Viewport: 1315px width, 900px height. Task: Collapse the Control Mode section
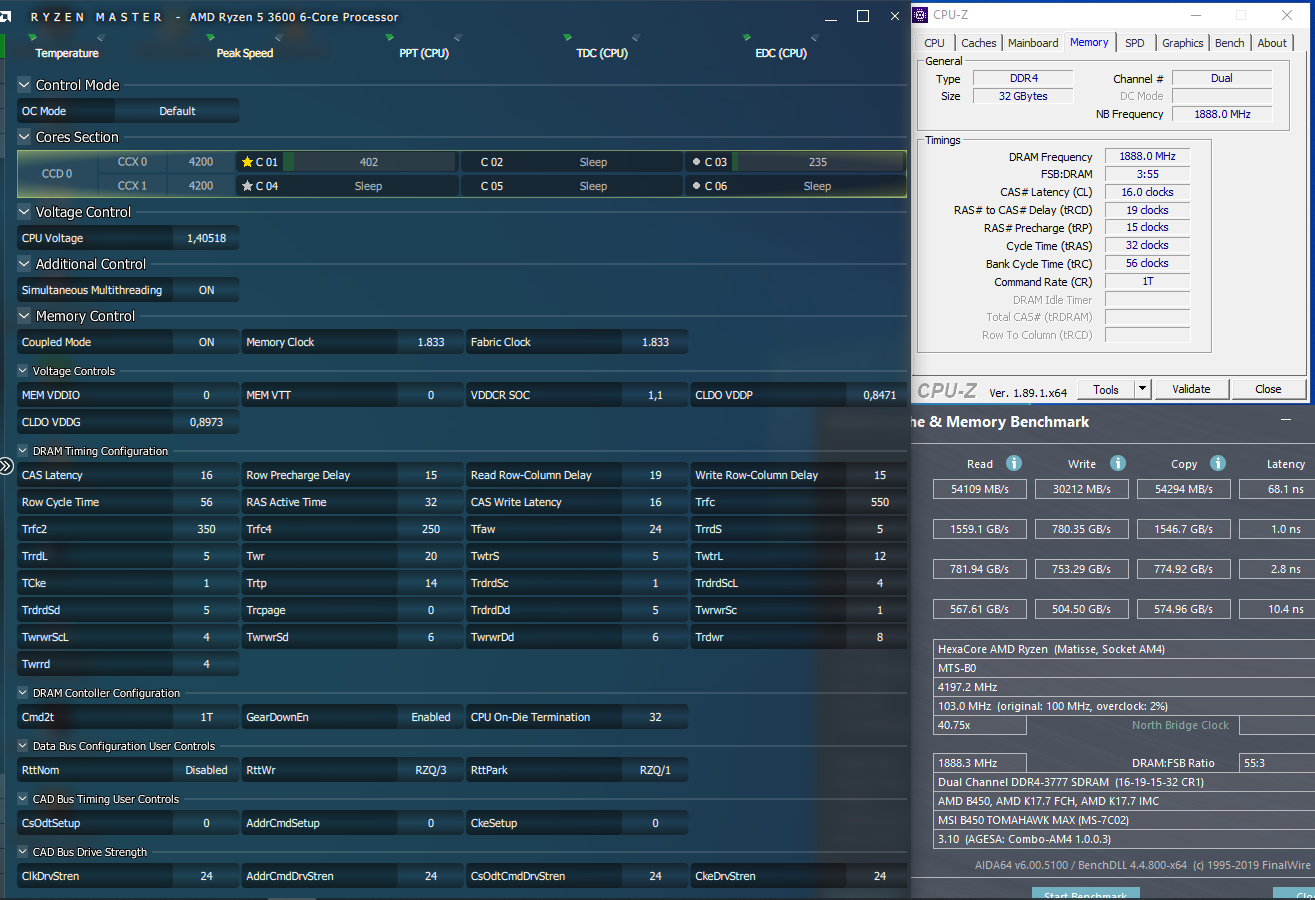(x=25, y=85)
